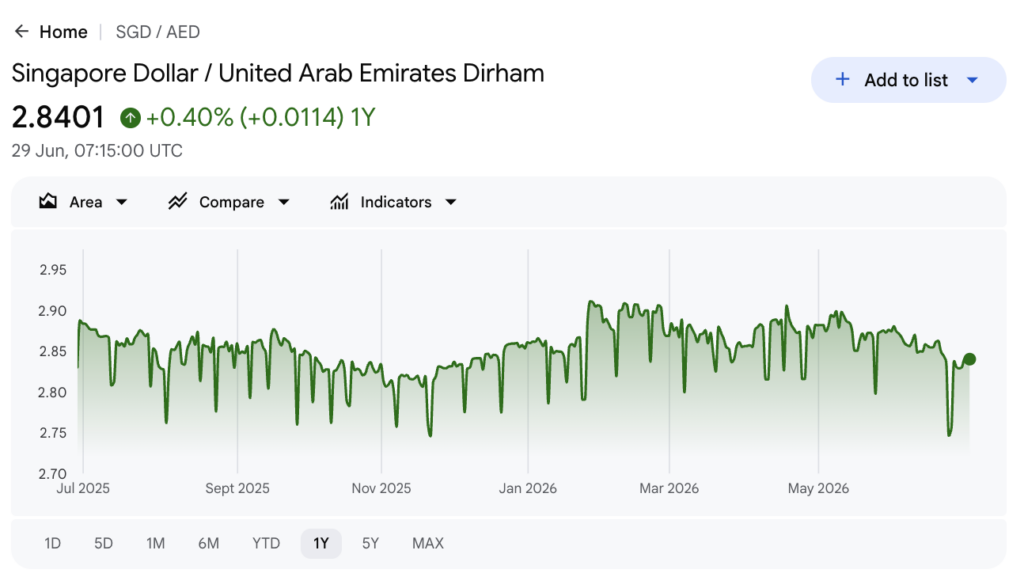This screenshot has height=573, width=1024.
Task: Choose the YTD time range
Action: coord(266,544)
